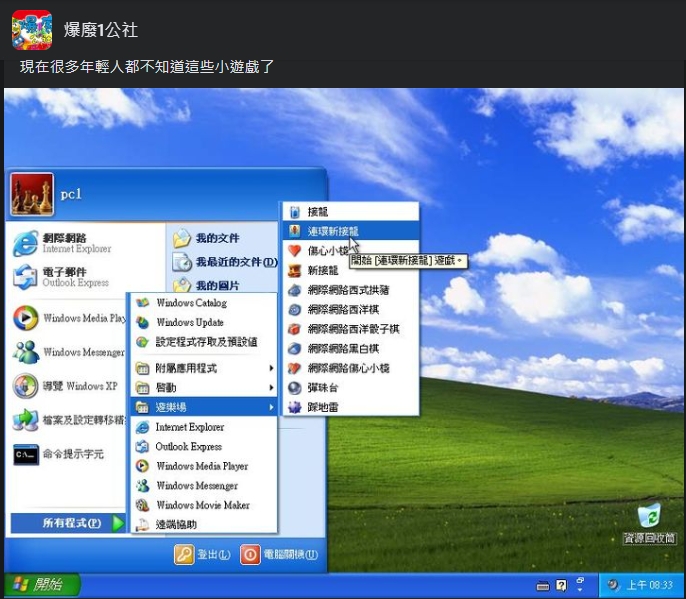This screenshot has width=686, height=599.
Task: Click 所有程式 button
Action: click(x=68, y=523)
